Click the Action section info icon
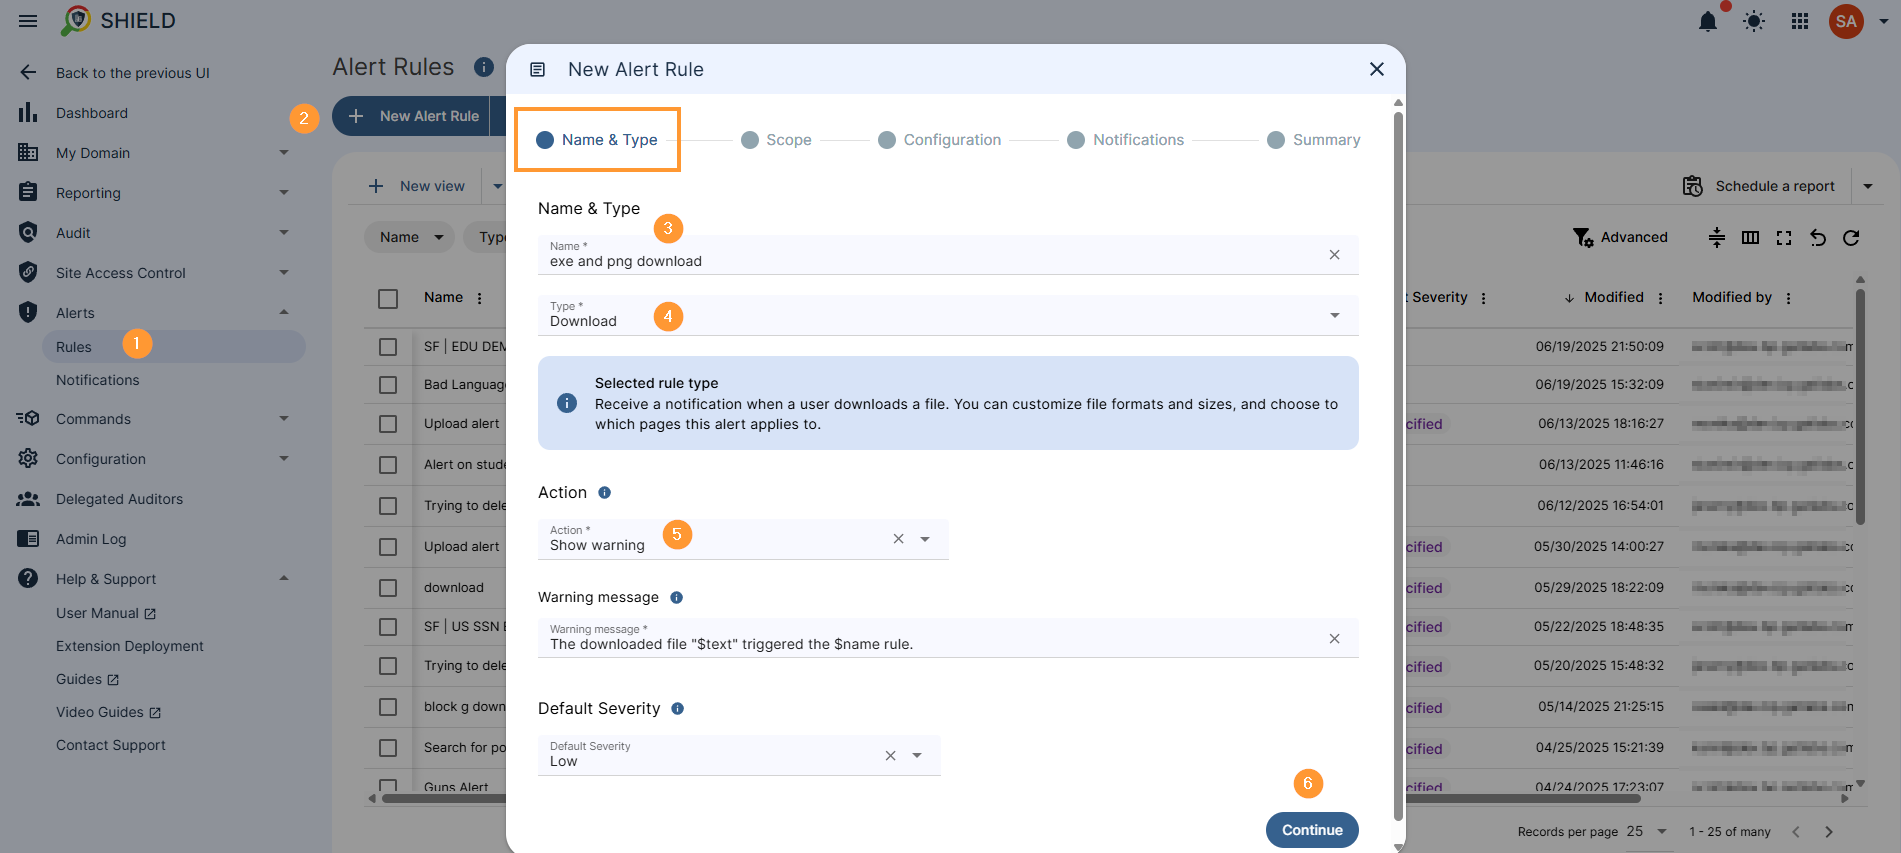This screenshot has width=1901, height=853. 604,493
